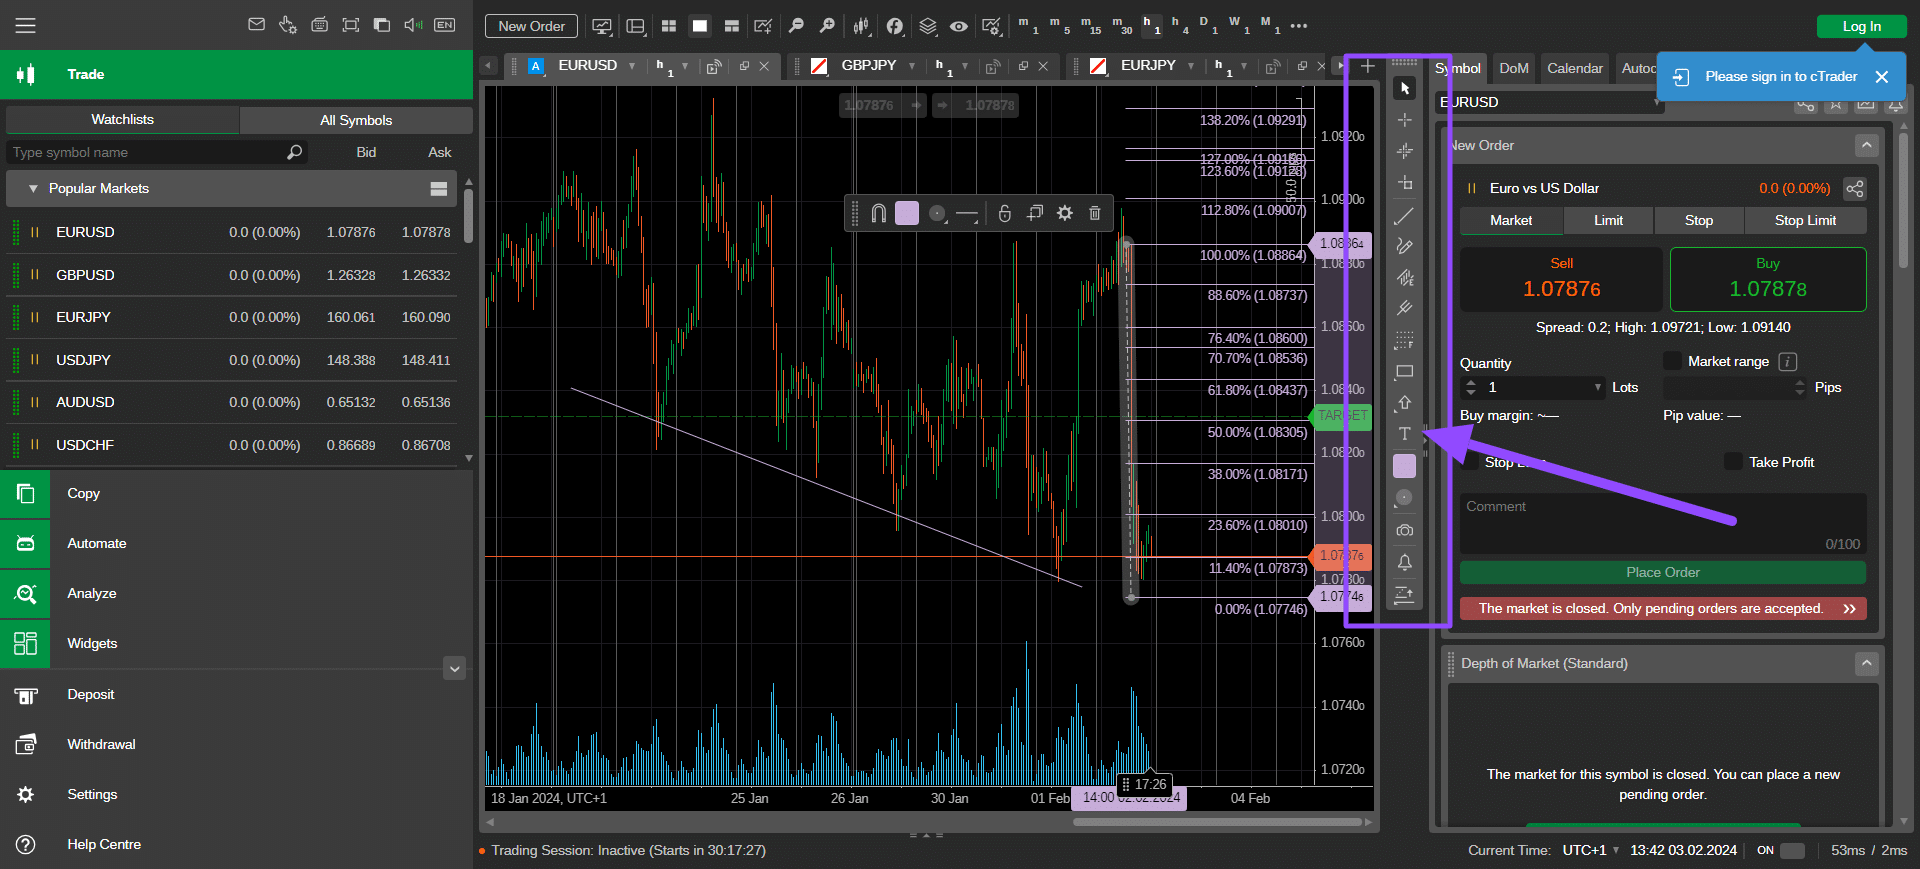Image resolution: width=1920 pixels, height=869 pixels.
Task: Change language via EN icon
Action: coord(445,25)
